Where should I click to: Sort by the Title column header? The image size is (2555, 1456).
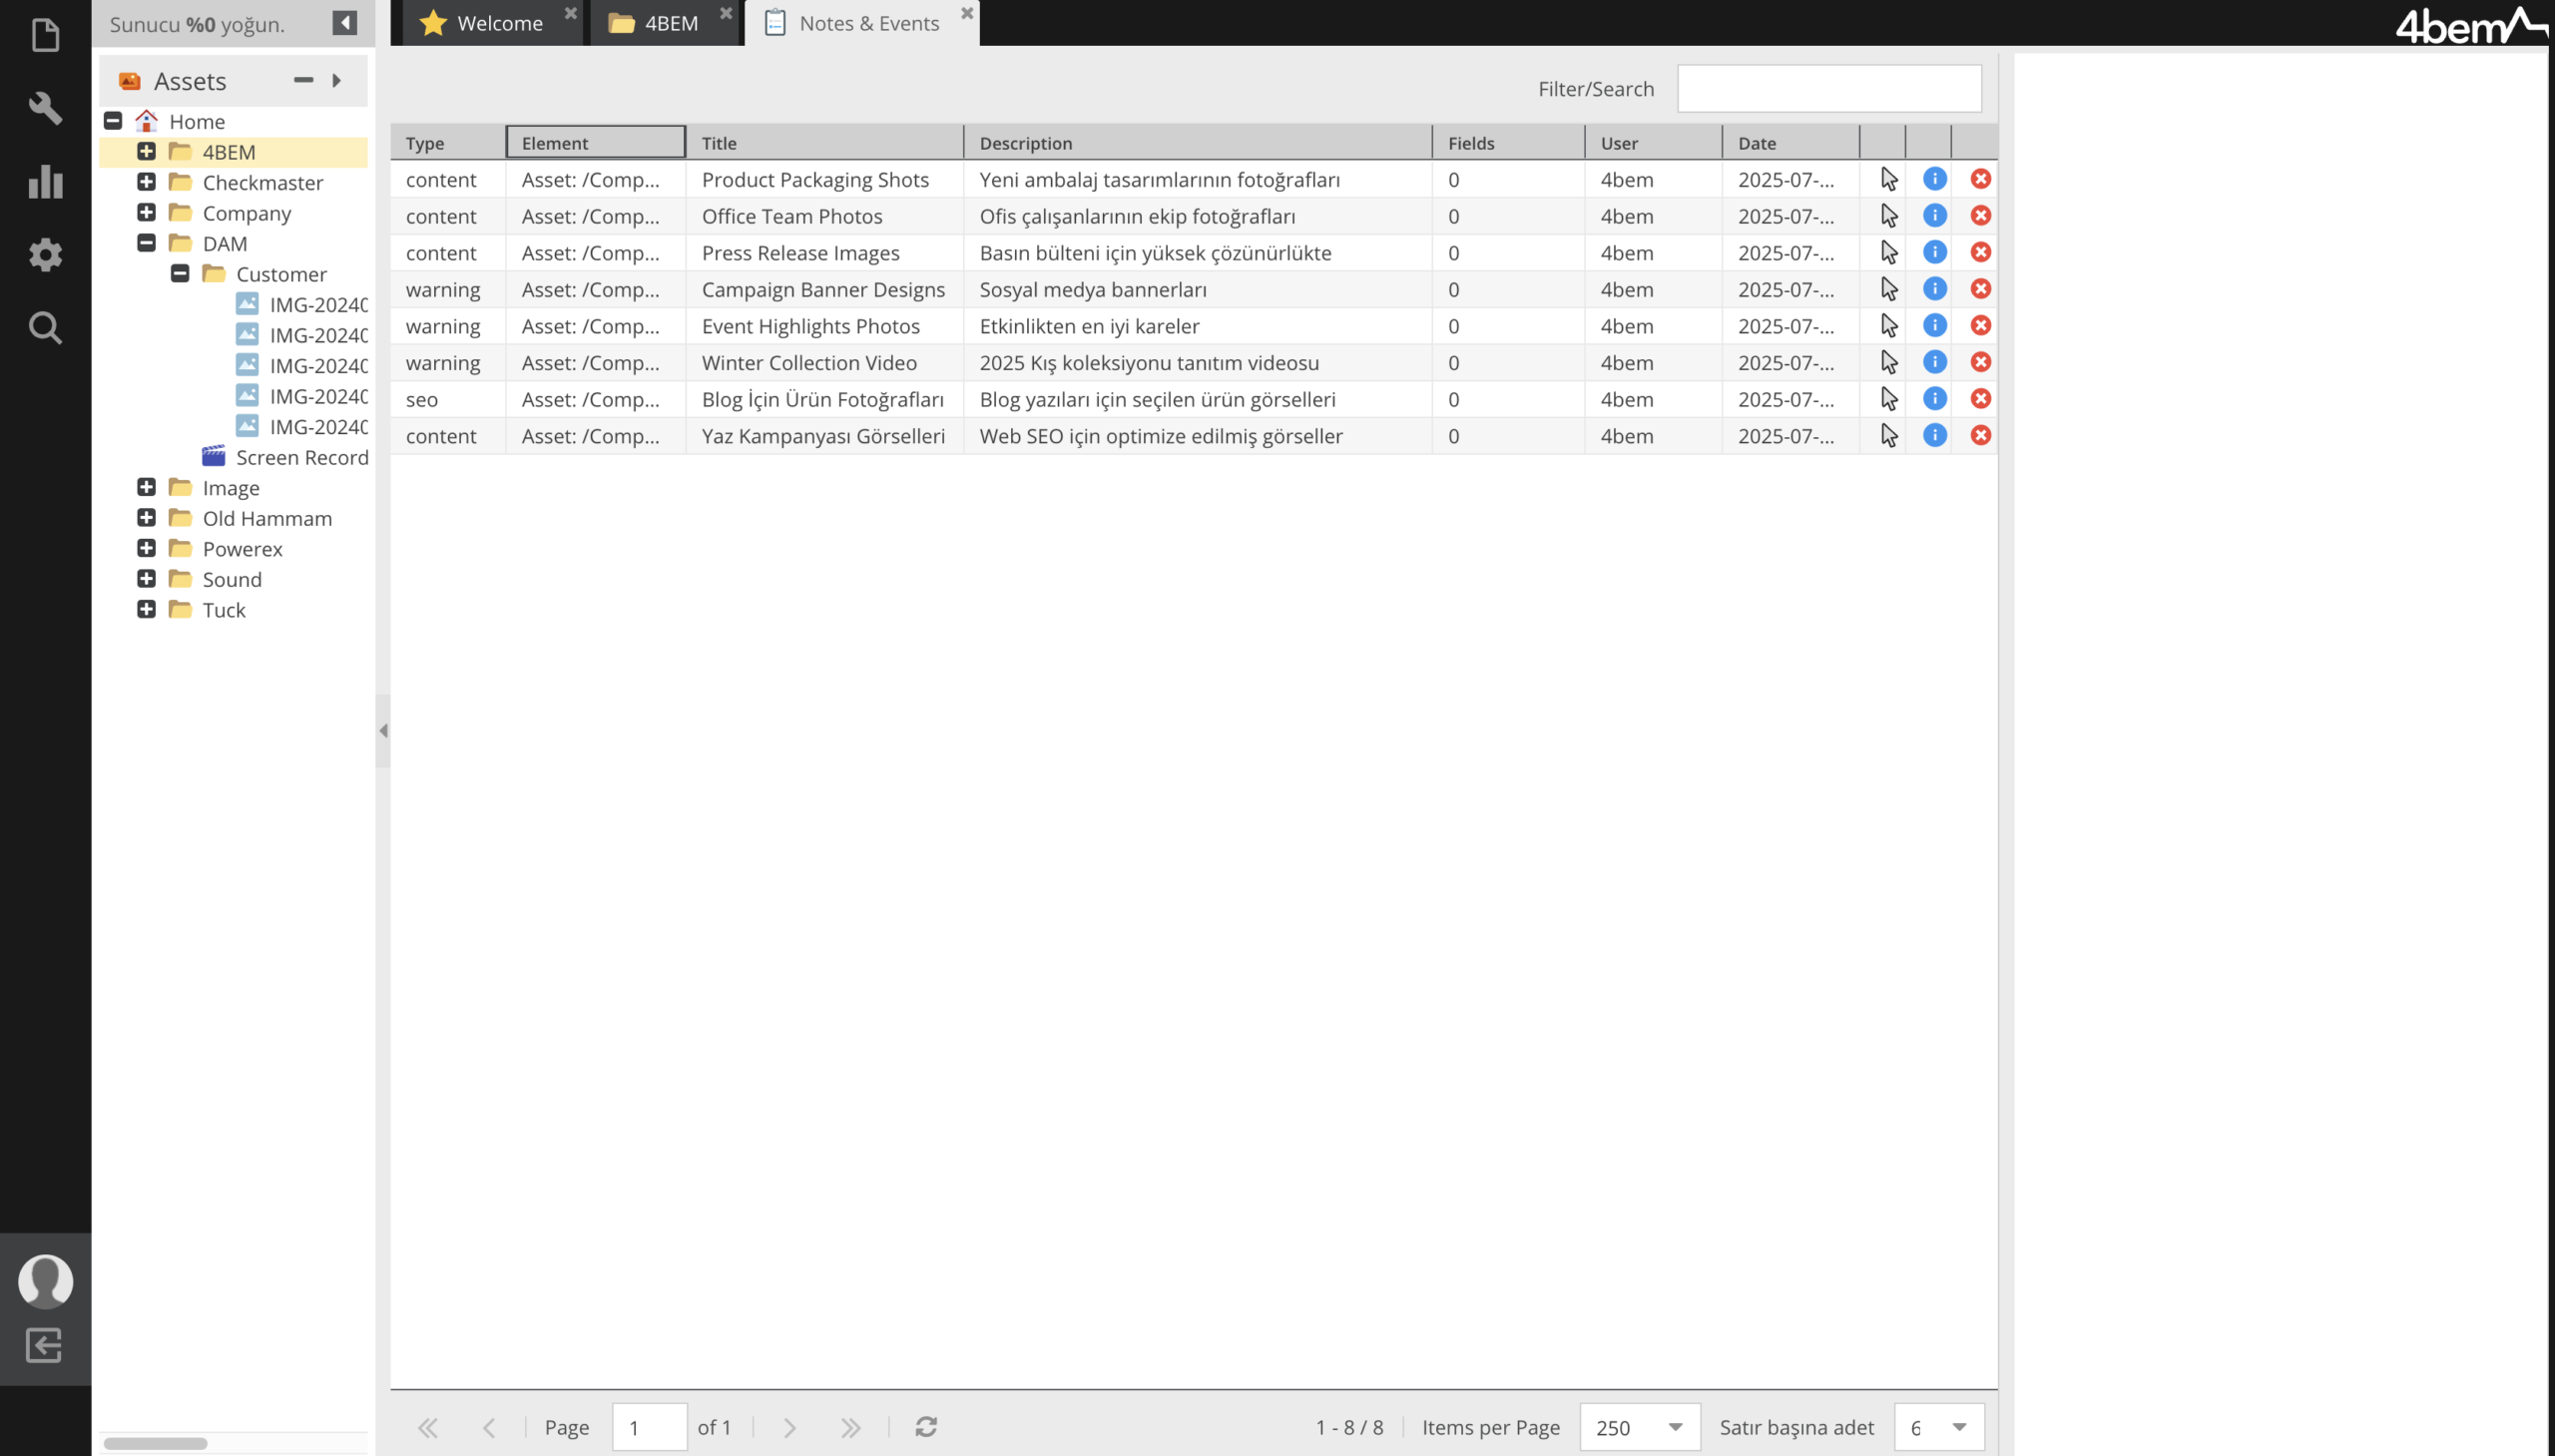[824, 143]
